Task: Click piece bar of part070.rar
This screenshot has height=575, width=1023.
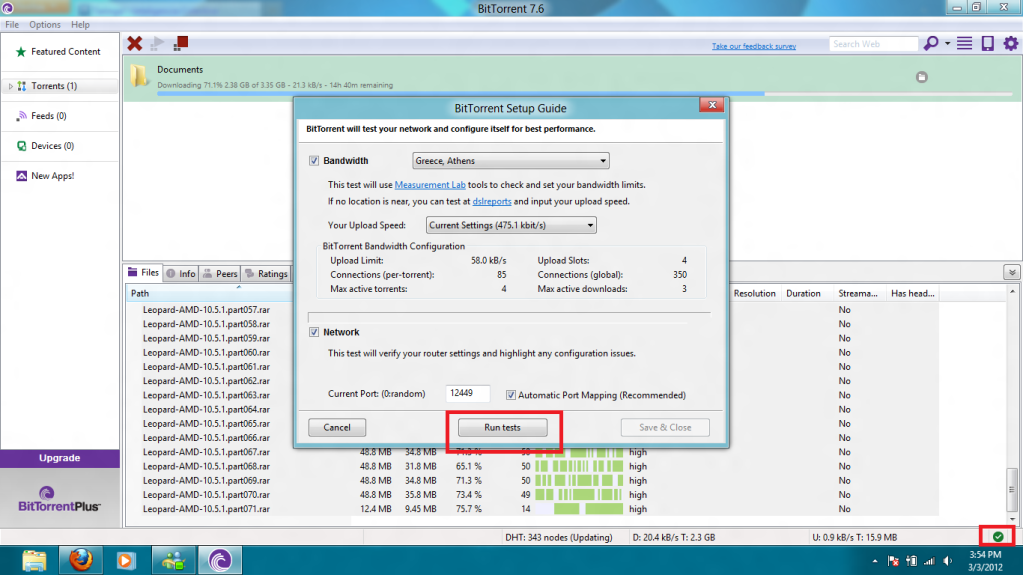Action: click(x=579, y=495)
